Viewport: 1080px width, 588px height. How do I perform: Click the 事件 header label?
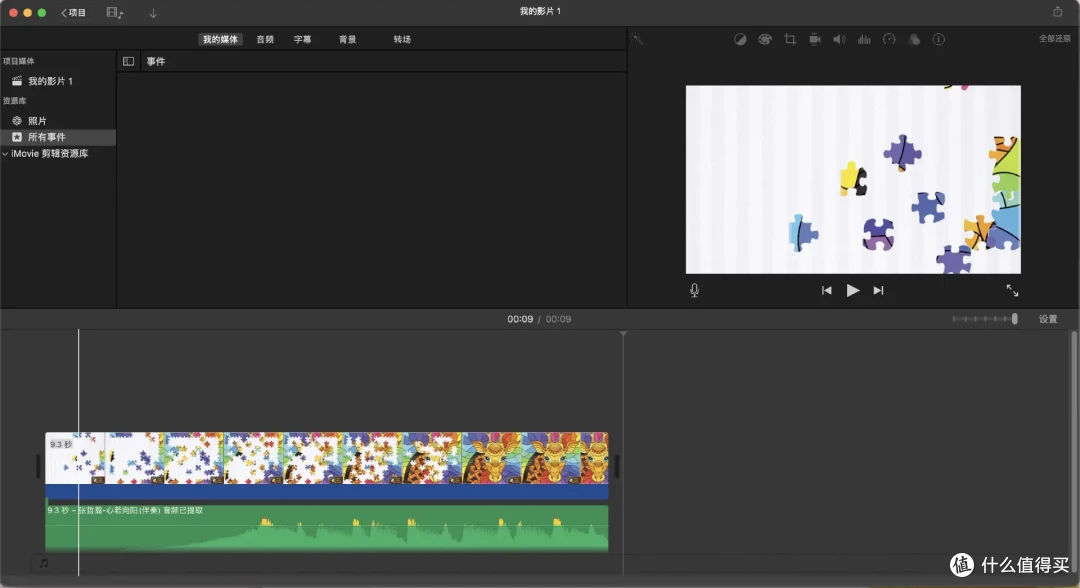coord(156,61)
